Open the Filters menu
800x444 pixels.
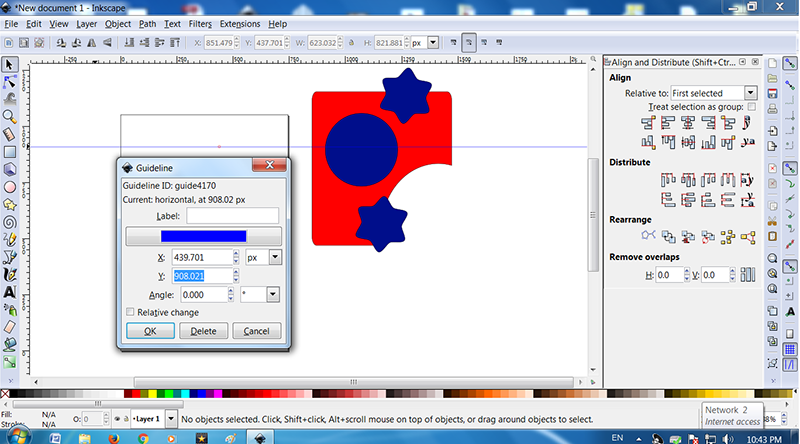click(x=200, y=24)
